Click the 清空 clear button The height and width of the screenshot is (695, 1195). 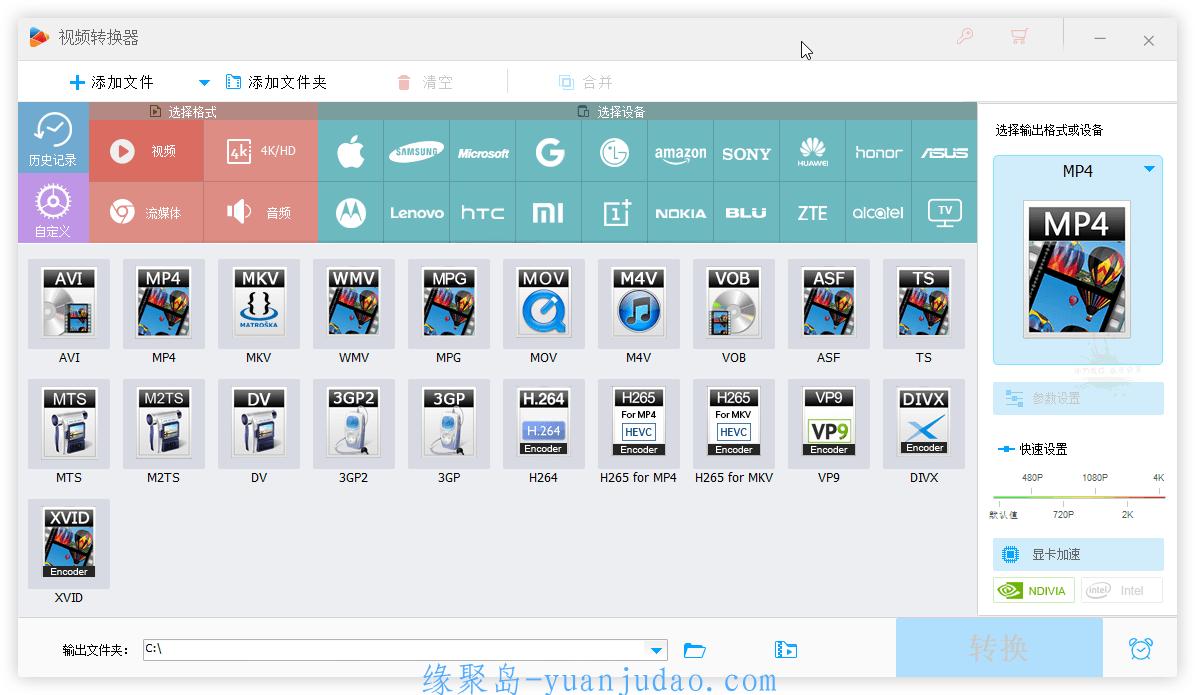[425, 82]
